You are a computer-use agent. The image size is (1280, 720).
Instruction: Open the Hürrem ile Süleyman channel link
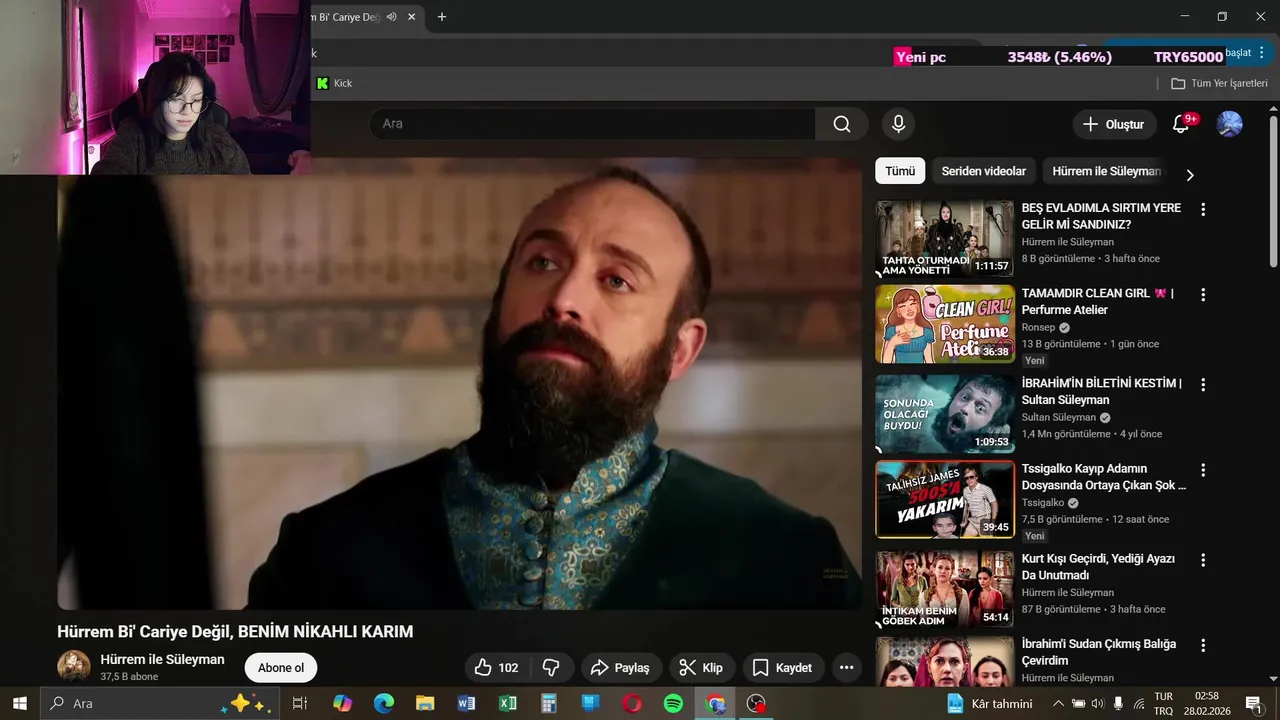[162, 660]
